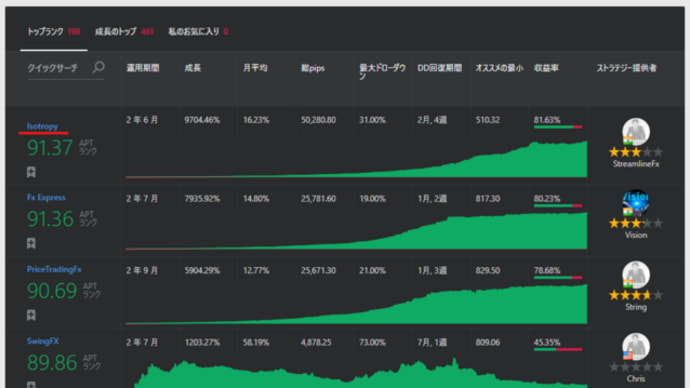Click Chris provider avatar
This screenshot has width=690, height=388.
tap(636, 346)
